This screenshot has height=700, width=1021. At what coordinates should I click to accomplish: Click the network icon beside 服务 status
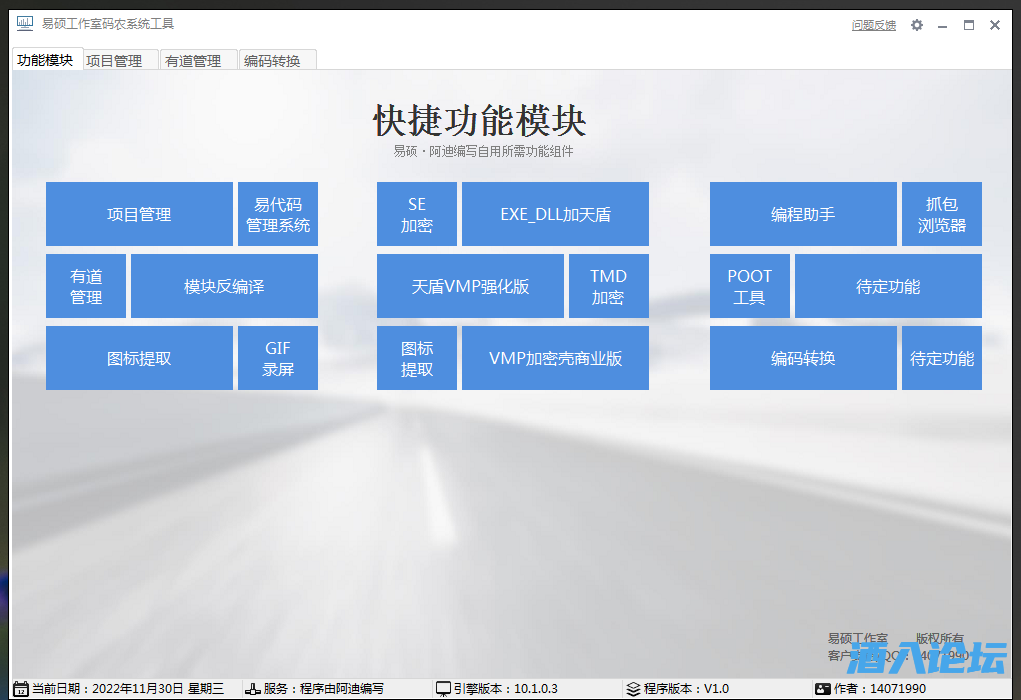(x=253, y=689)
